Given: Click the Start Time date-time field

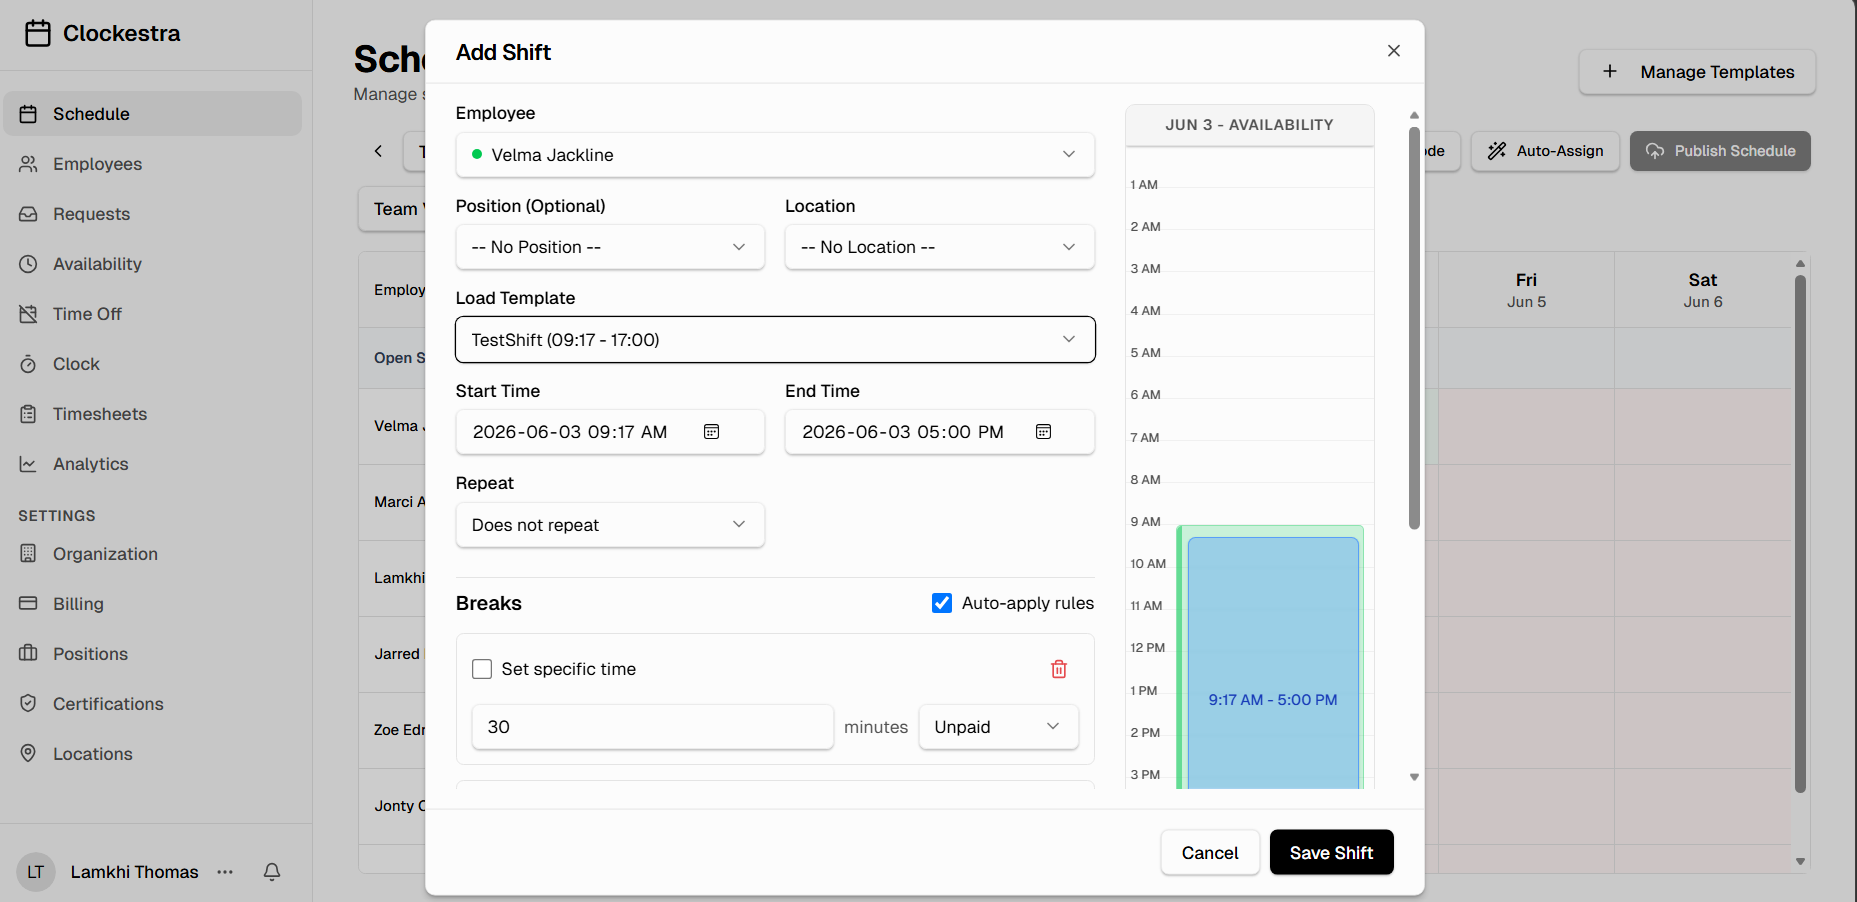Looking at the screenshot, I should (610, 432).
